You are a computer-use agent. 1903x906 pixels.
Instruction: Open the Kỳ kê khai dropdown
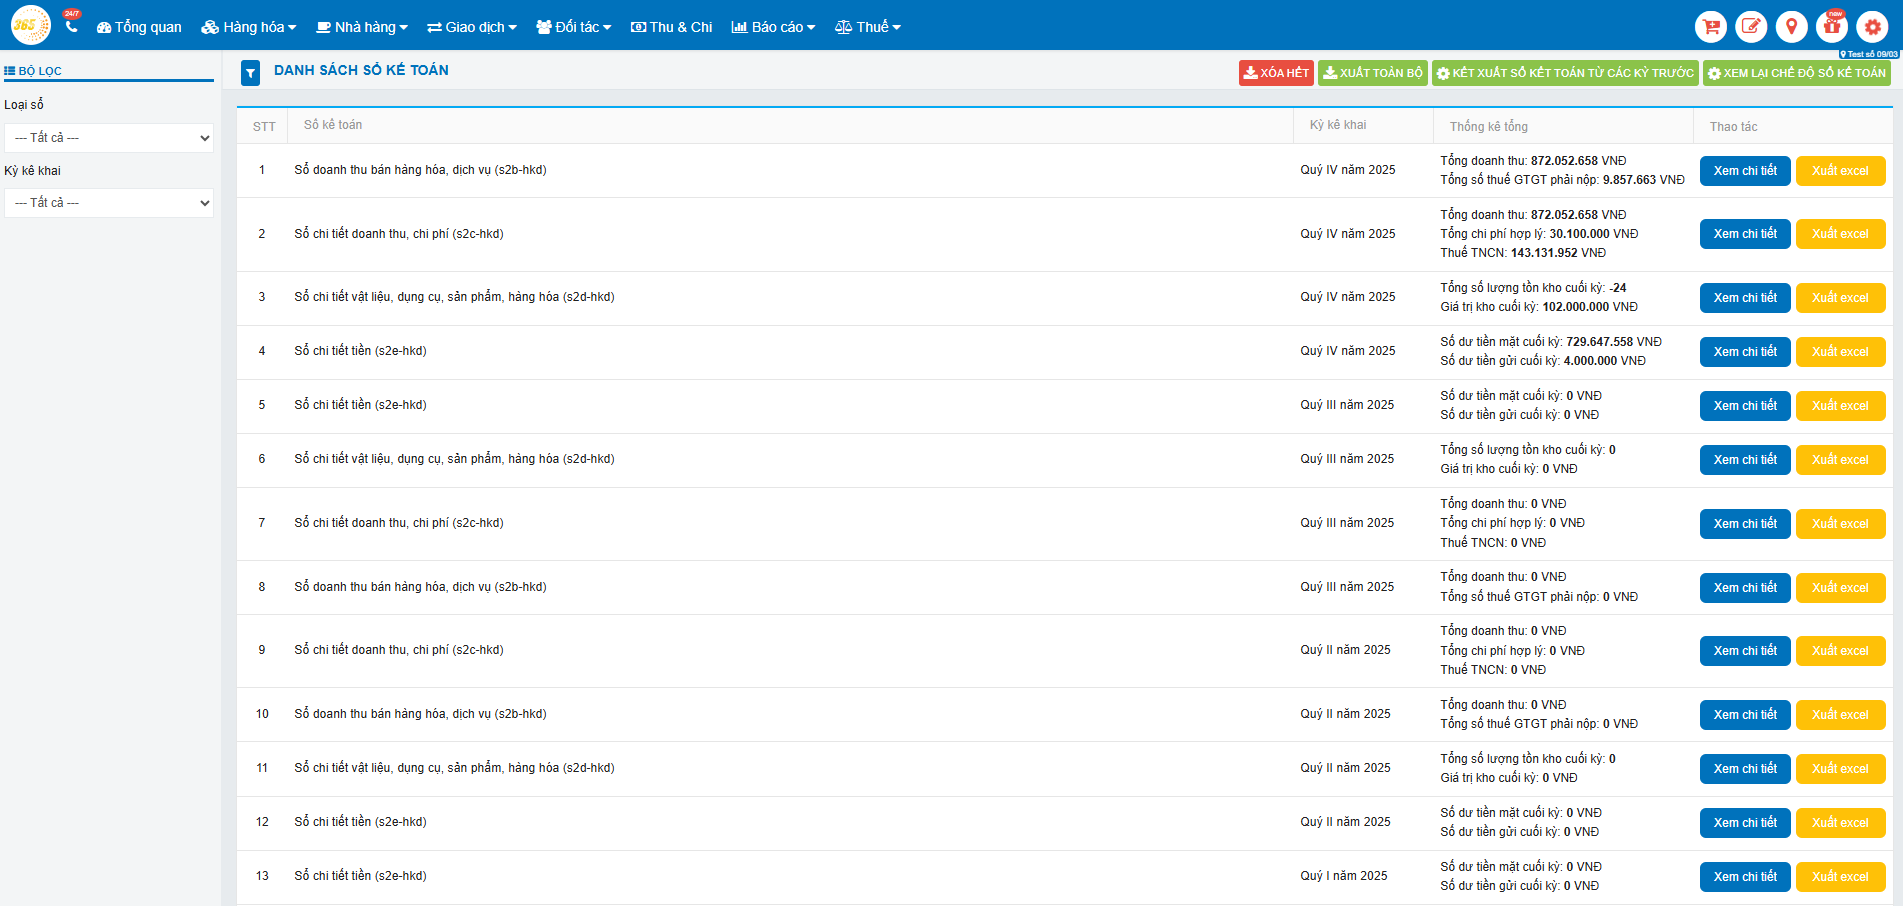tap(109, 203)
